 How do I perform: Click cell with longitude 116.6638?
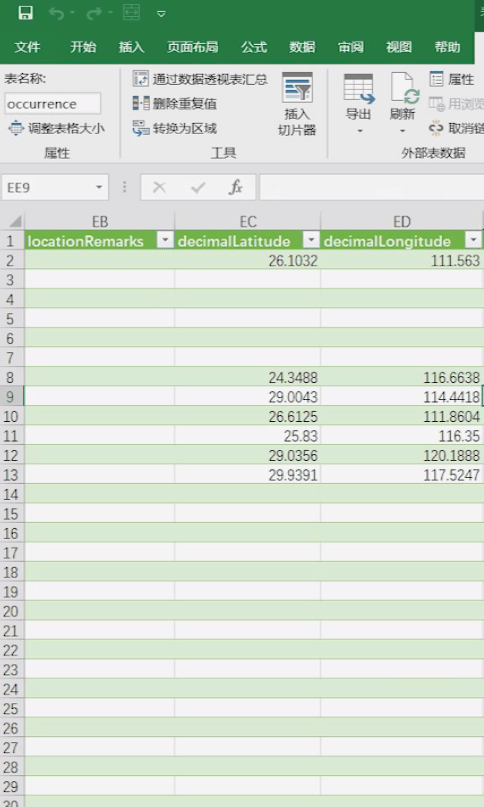[x=402, y=377]
